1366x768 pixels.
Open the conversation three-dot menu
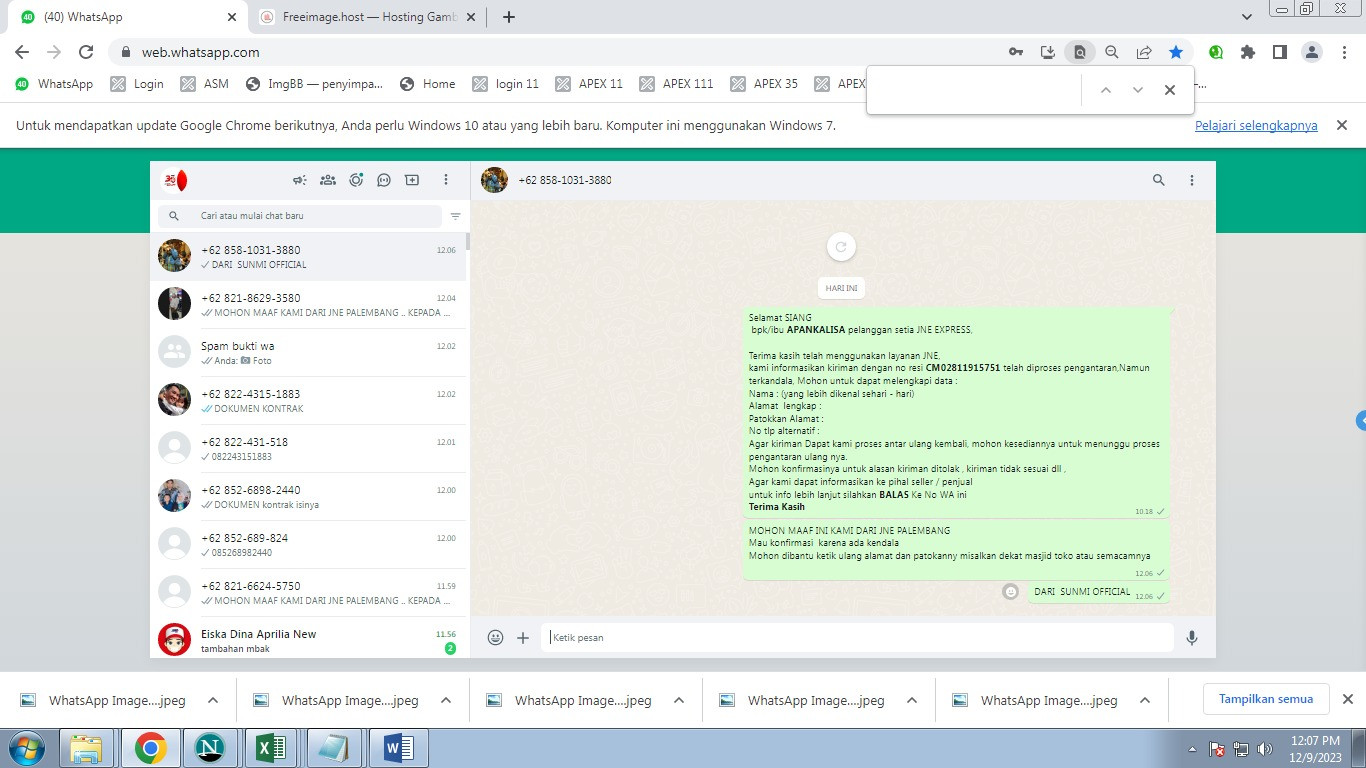tap(1192, 180)
